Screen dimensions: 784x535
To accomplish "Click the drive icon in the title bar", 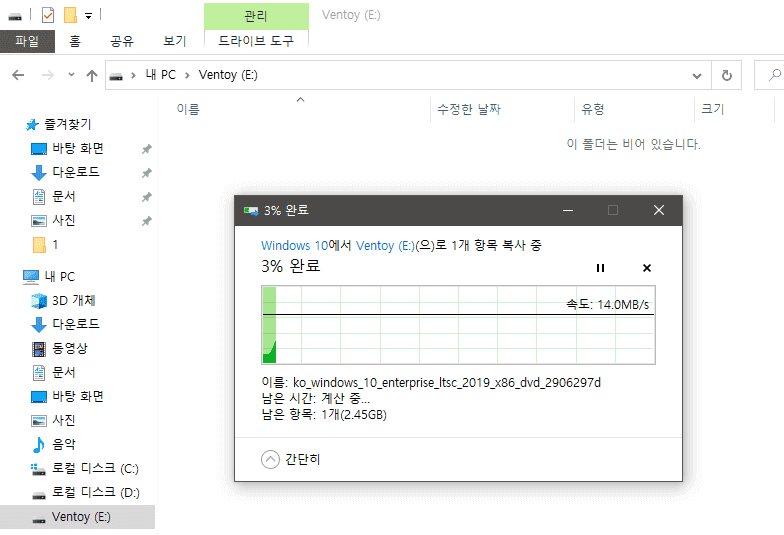I will 15,16.
